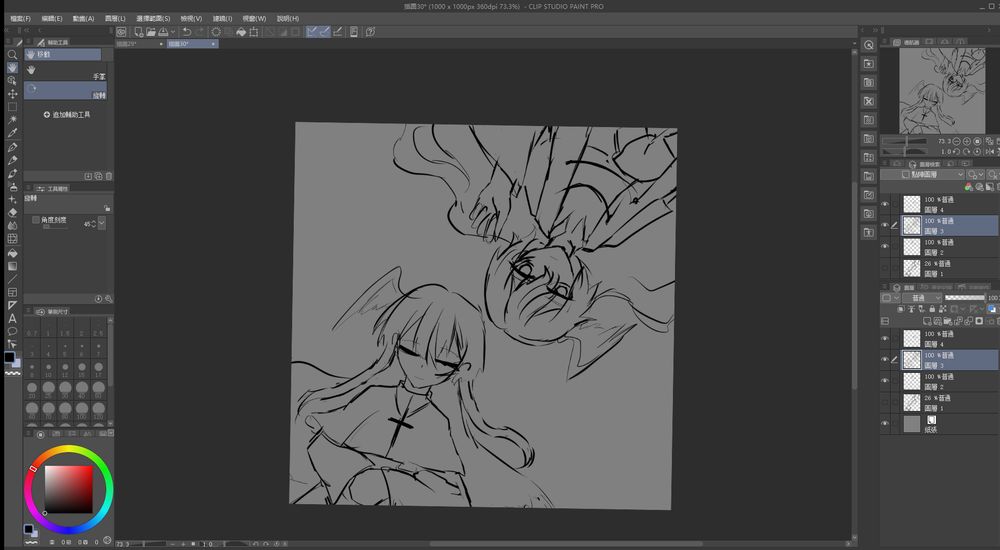Open the save icon dropdown arrow
Viewport: 1000px width, 550px height.
click(173, 31)
